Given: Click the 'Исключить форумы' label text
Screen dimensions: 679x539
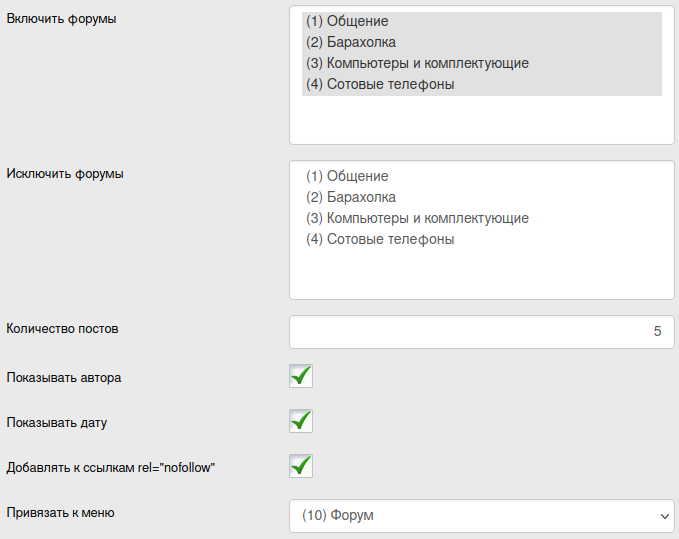Looking at the screenshot, I should [x=65, y=173].
